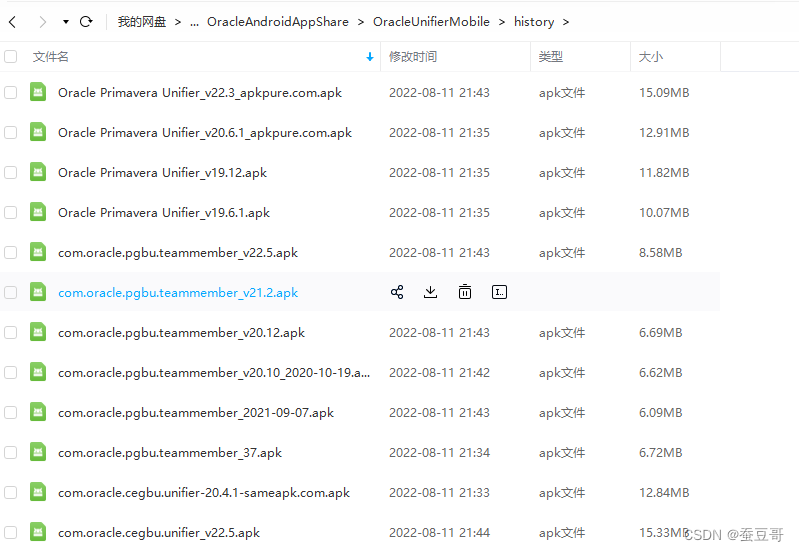Select file Oracle Primavera Unifier_v19.12.apk
Viewport: 799px width, 551px height.
[x=163, y=173]
